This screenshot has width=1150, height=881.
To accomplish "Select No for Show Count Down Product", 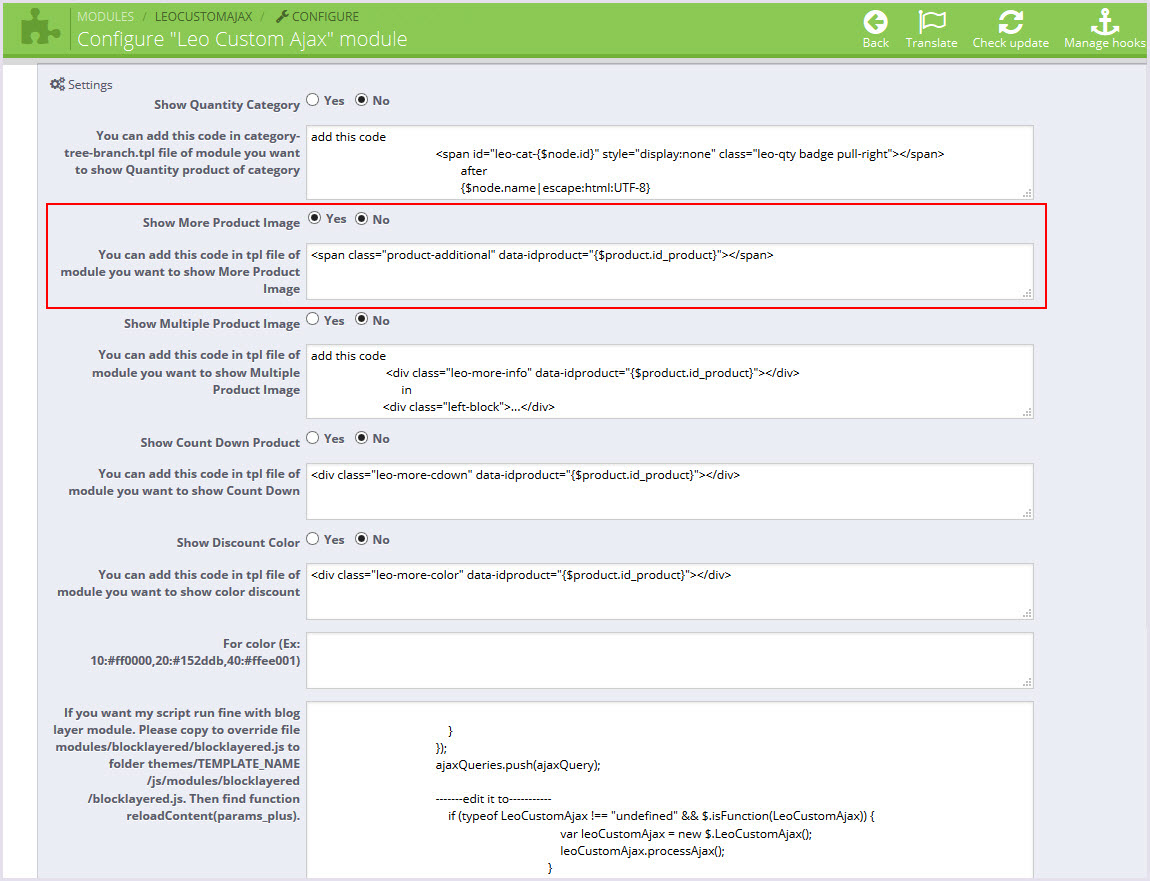I will click(362, 438).
